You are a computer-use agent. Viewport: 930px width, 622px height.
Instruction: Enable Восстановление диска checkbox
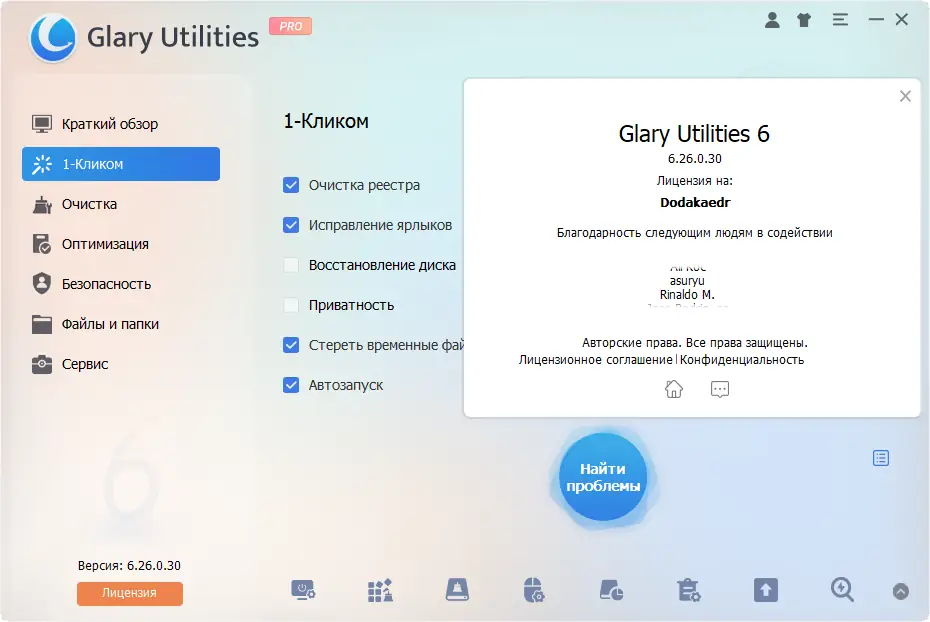tap(291, 265)
